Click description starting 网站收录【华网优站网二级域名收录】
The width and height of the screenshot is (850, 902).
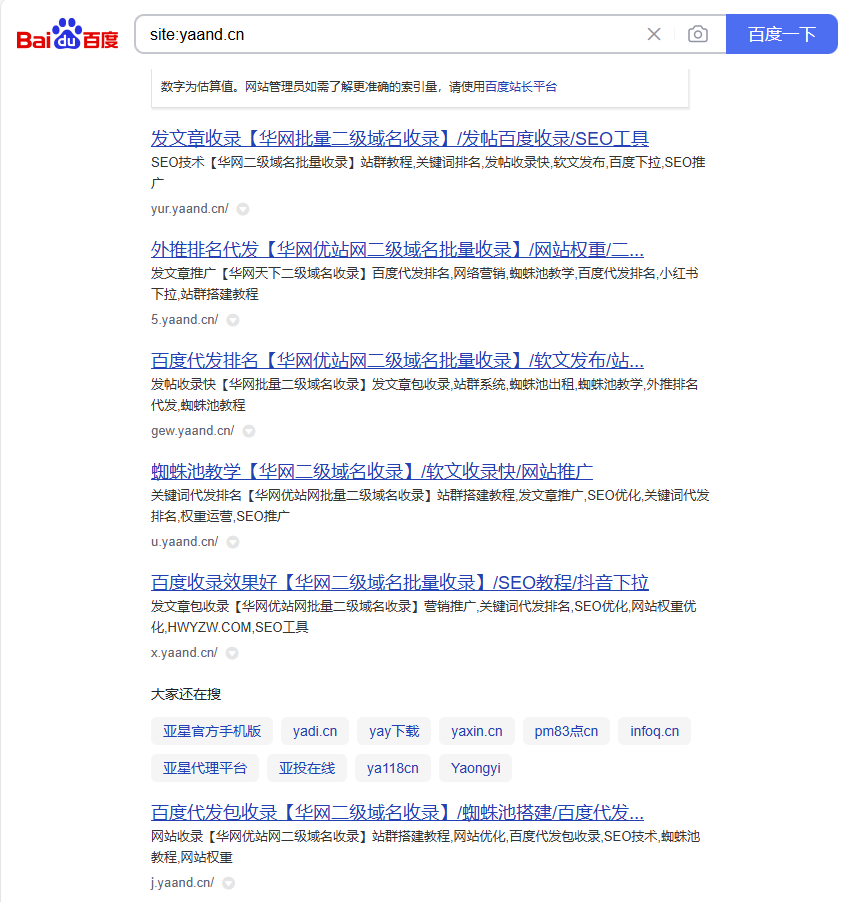(x=425, y=847)
